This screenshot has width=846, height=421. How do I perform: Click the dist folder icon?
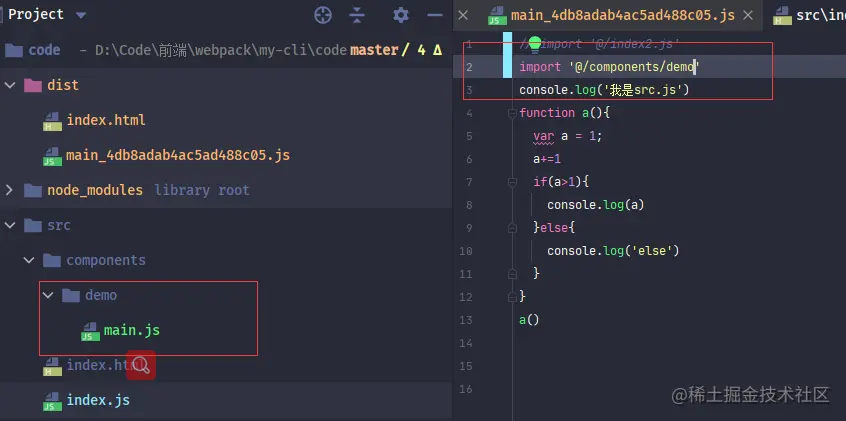[33, 85]
